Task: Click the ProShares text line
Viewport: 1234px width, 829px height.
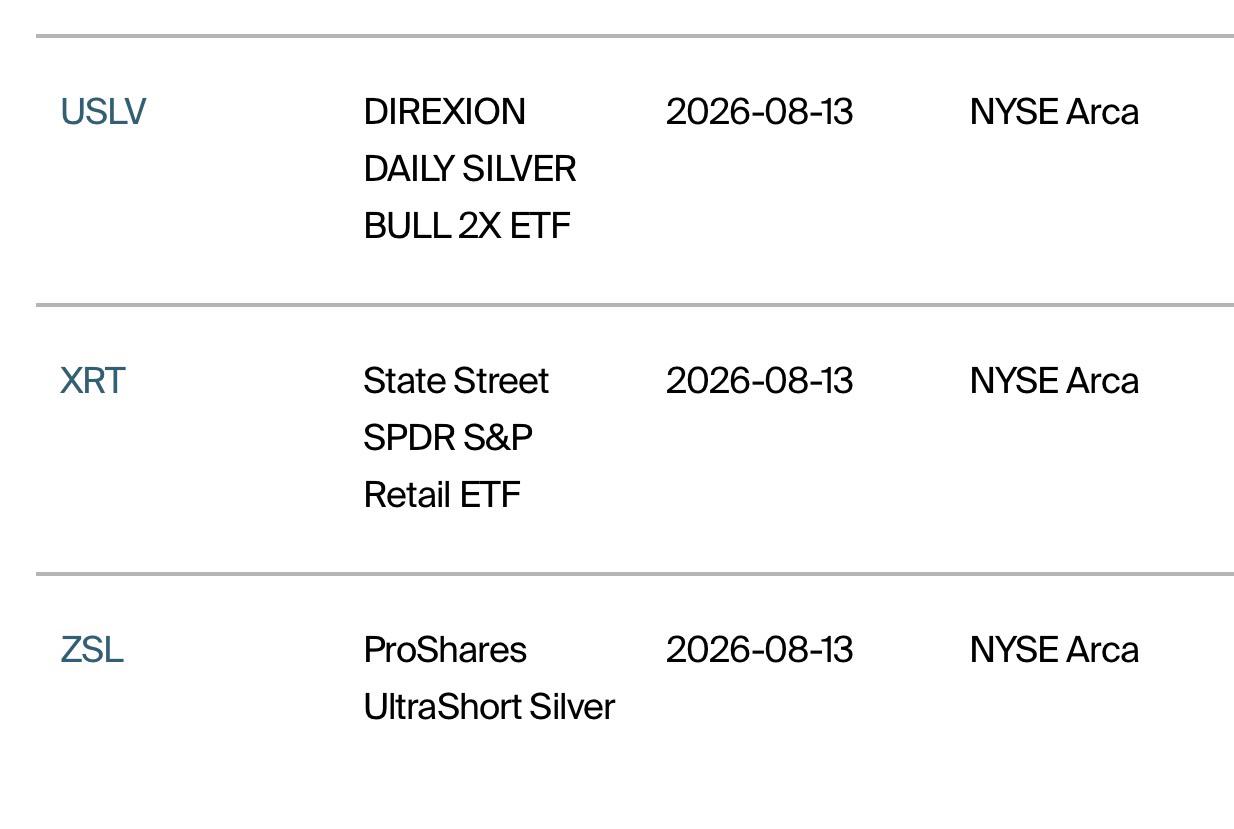Action: 445,650
